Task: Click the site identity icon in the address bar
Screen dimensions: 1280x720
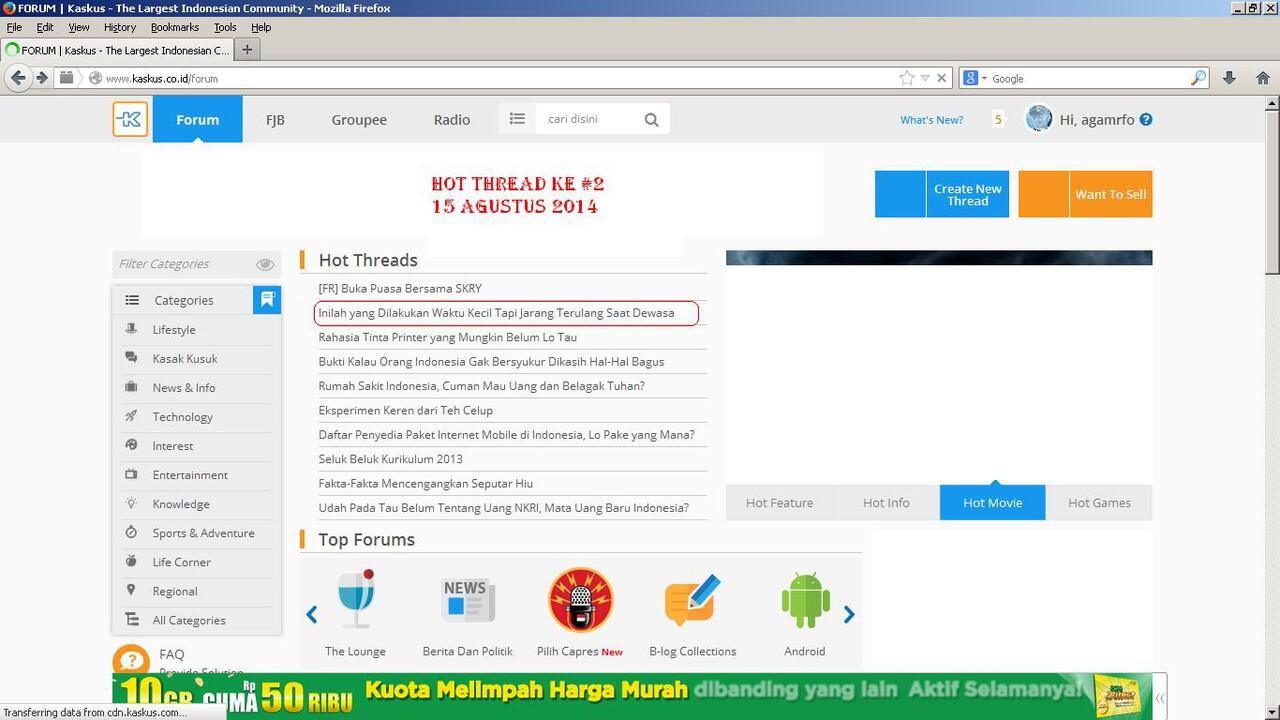Action: (x=95, y=78)
